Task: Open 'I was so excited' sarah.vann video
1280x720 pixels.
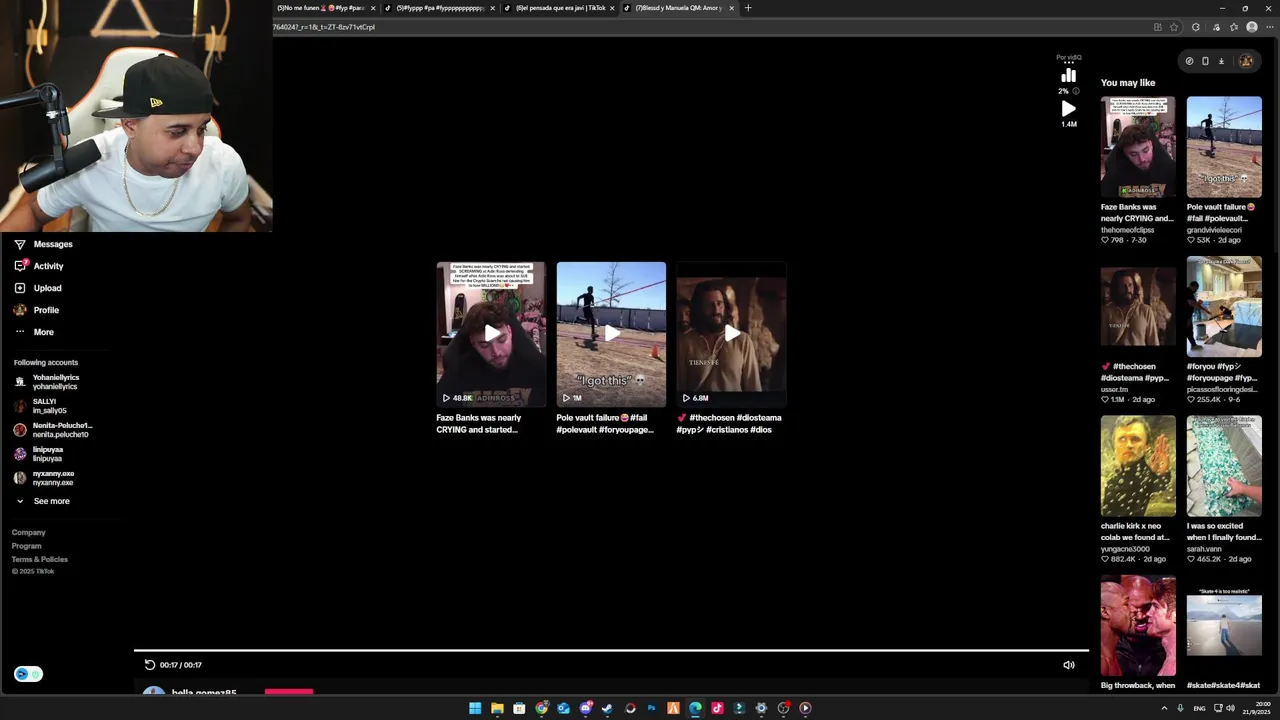Action: click(1224, 466)
